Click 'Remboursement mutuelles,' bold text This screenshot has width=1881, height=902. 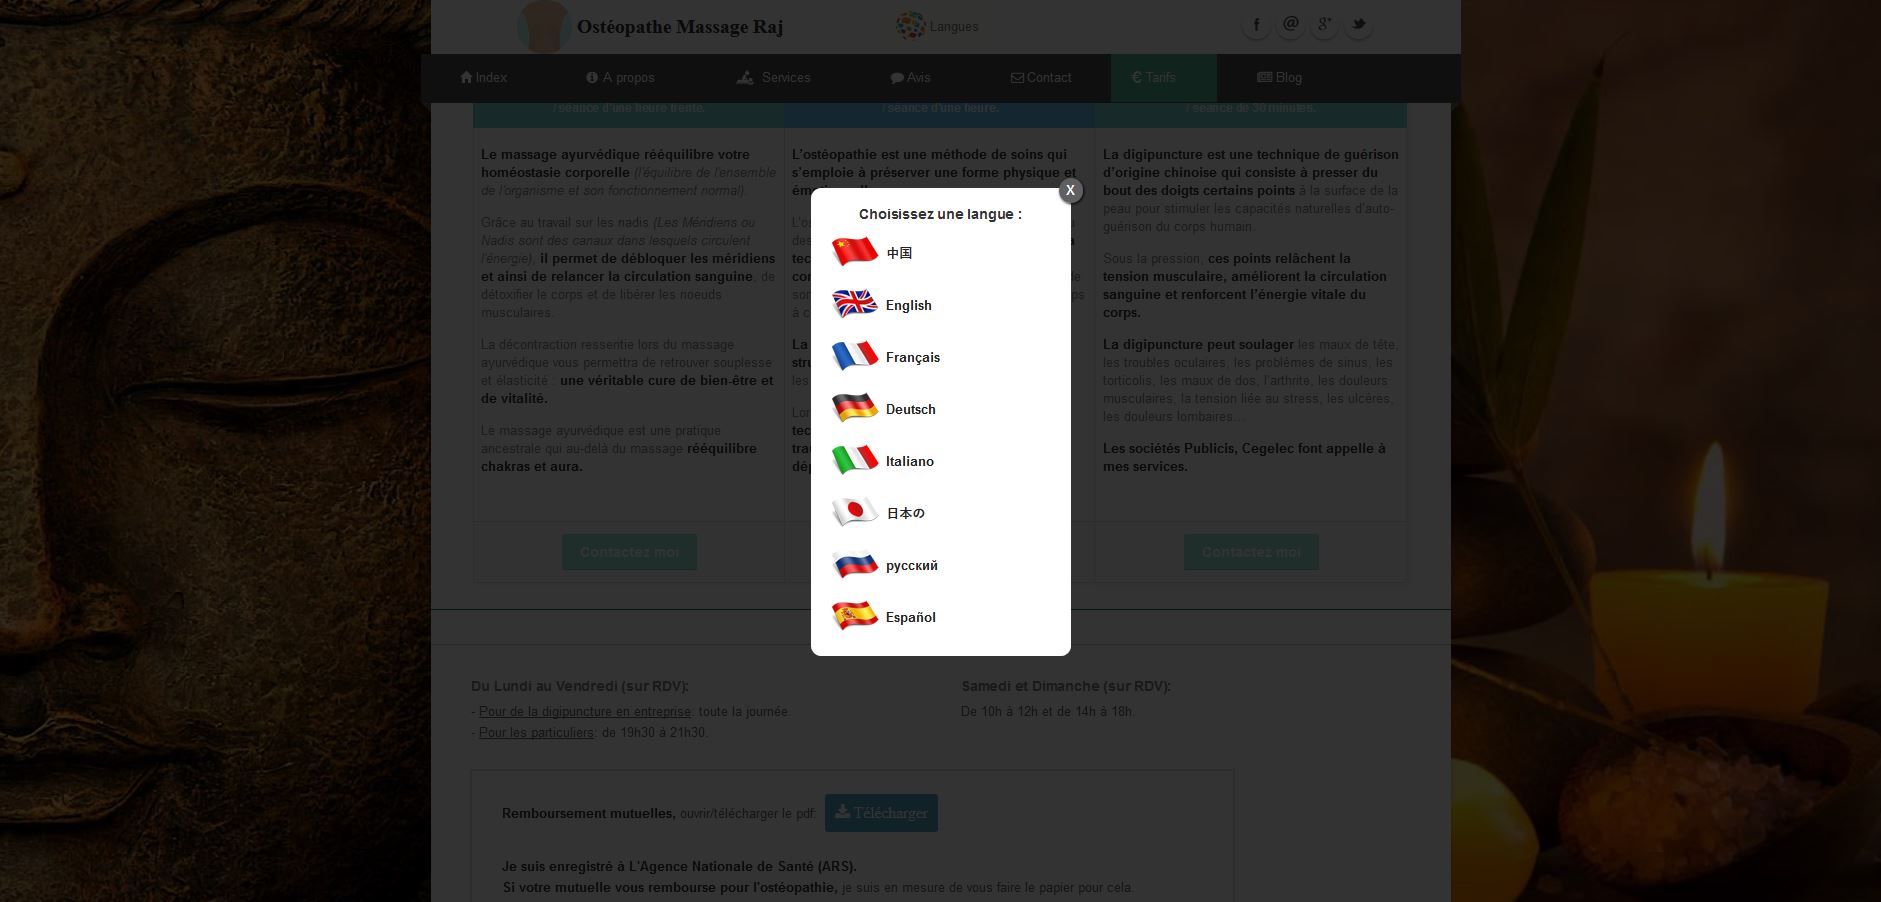[x=589, y=814]
